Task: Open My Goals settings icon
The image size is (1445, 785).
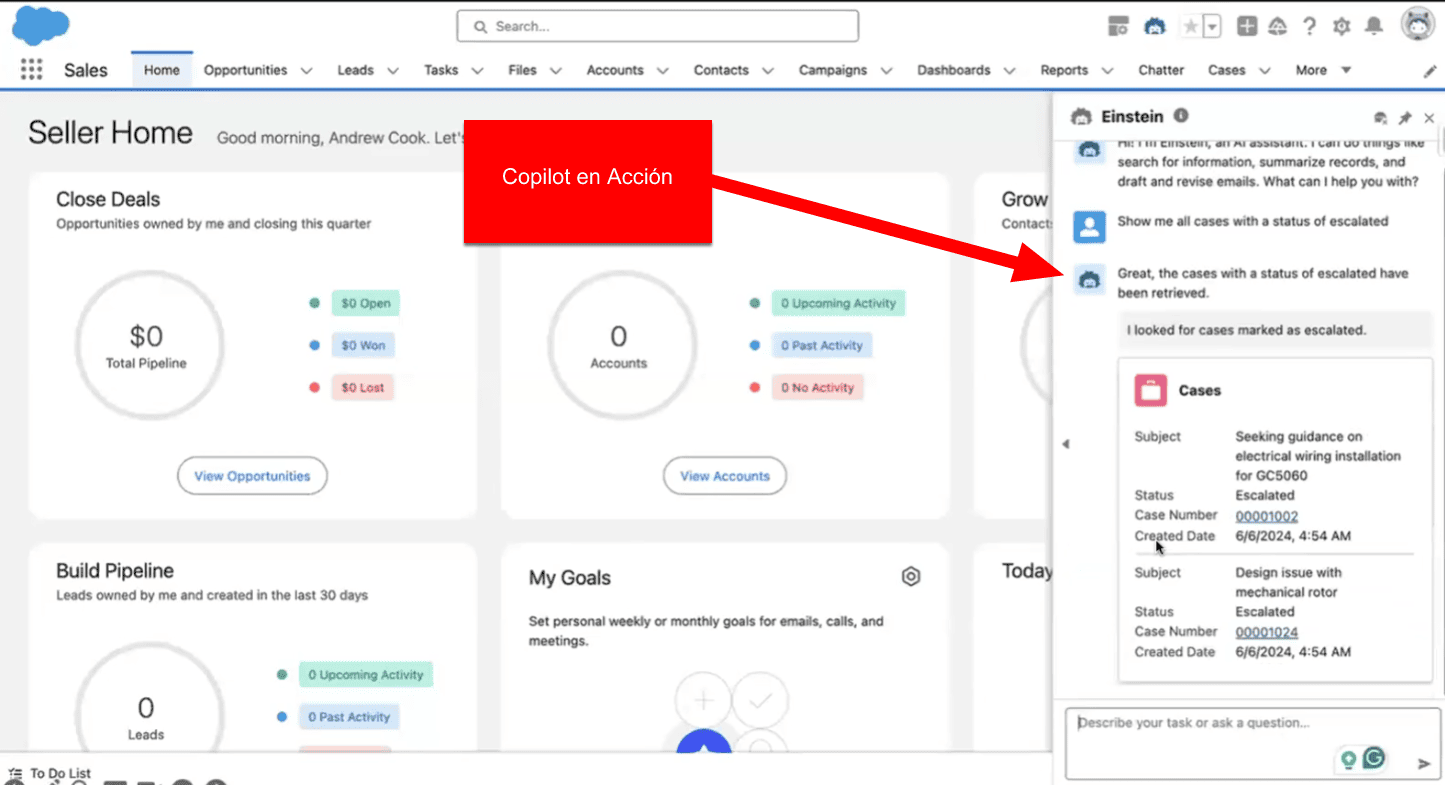Action: [x=910, y=577]
